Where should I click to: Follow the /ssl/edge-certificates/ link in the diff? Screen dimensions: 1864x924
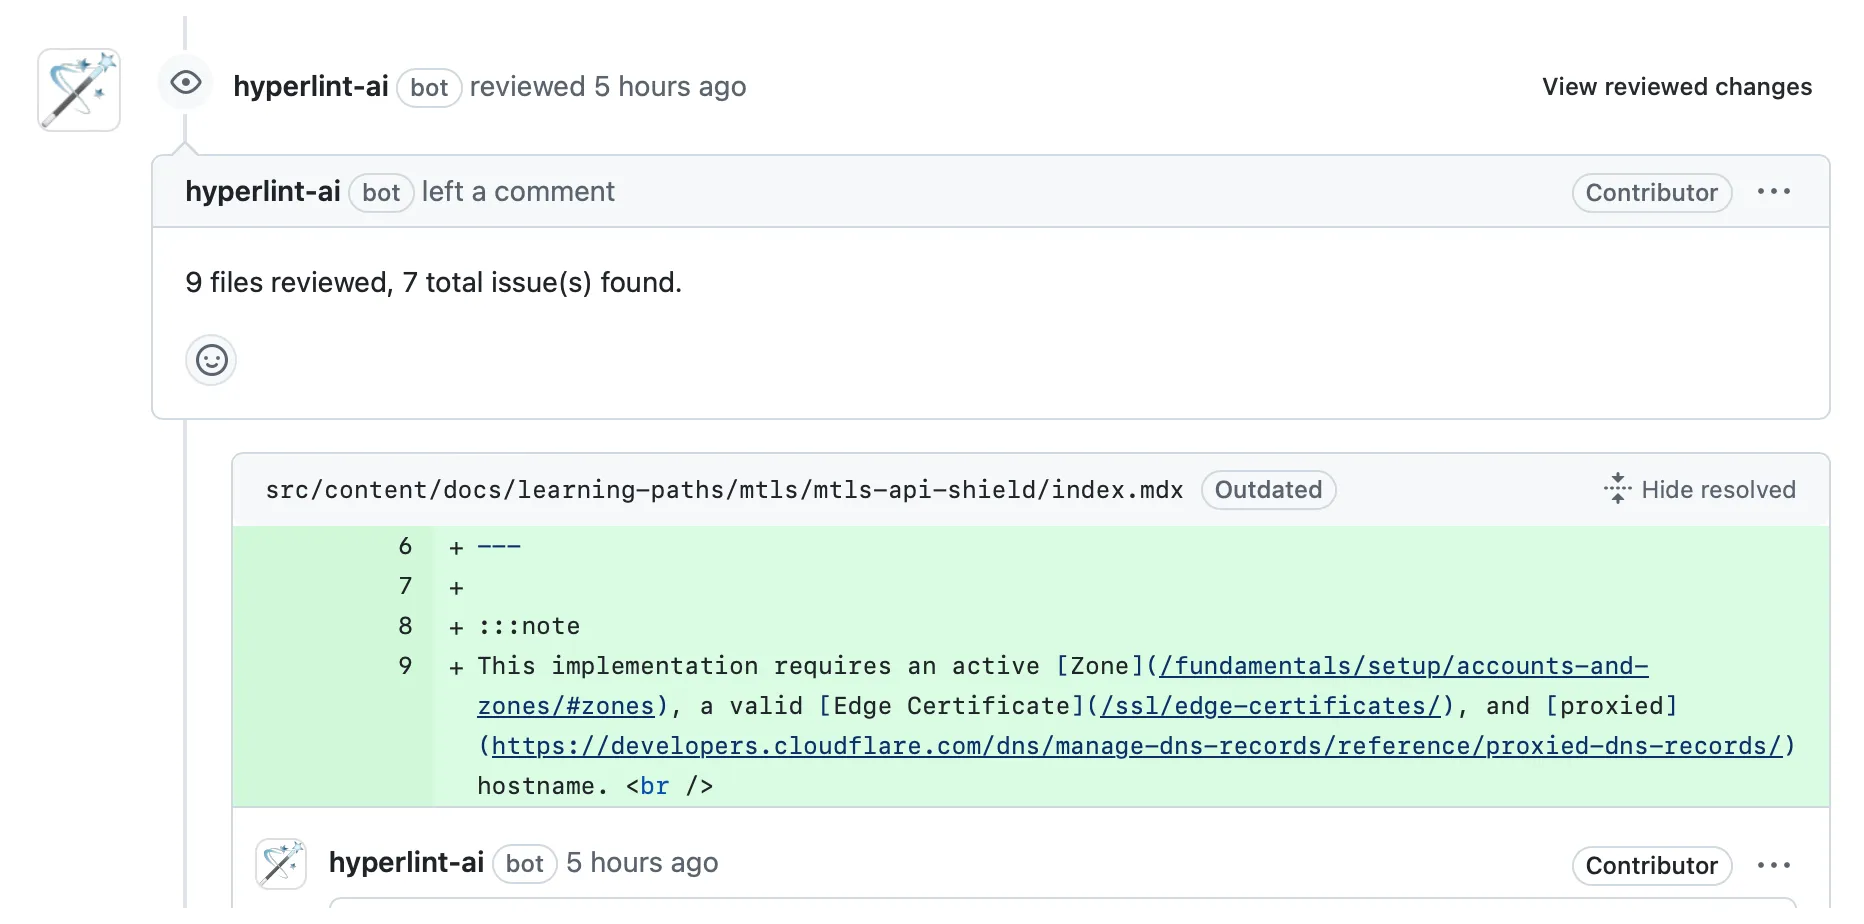coord(1270,706)
